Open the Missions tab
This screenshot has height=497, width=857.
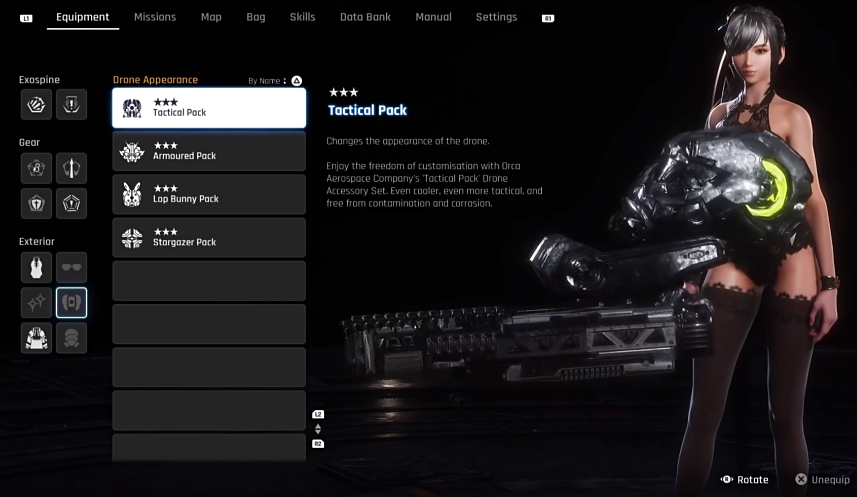(155, 17)
